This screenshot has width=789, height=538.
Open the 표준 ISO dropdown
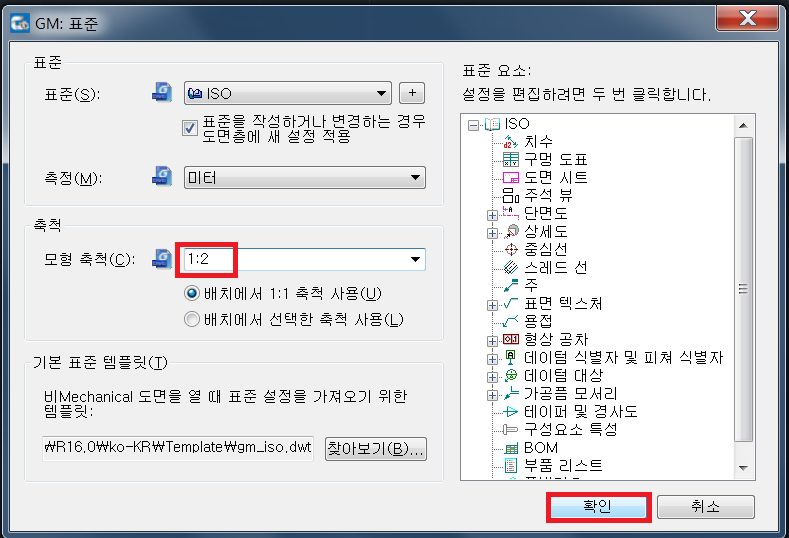point(288,93)
